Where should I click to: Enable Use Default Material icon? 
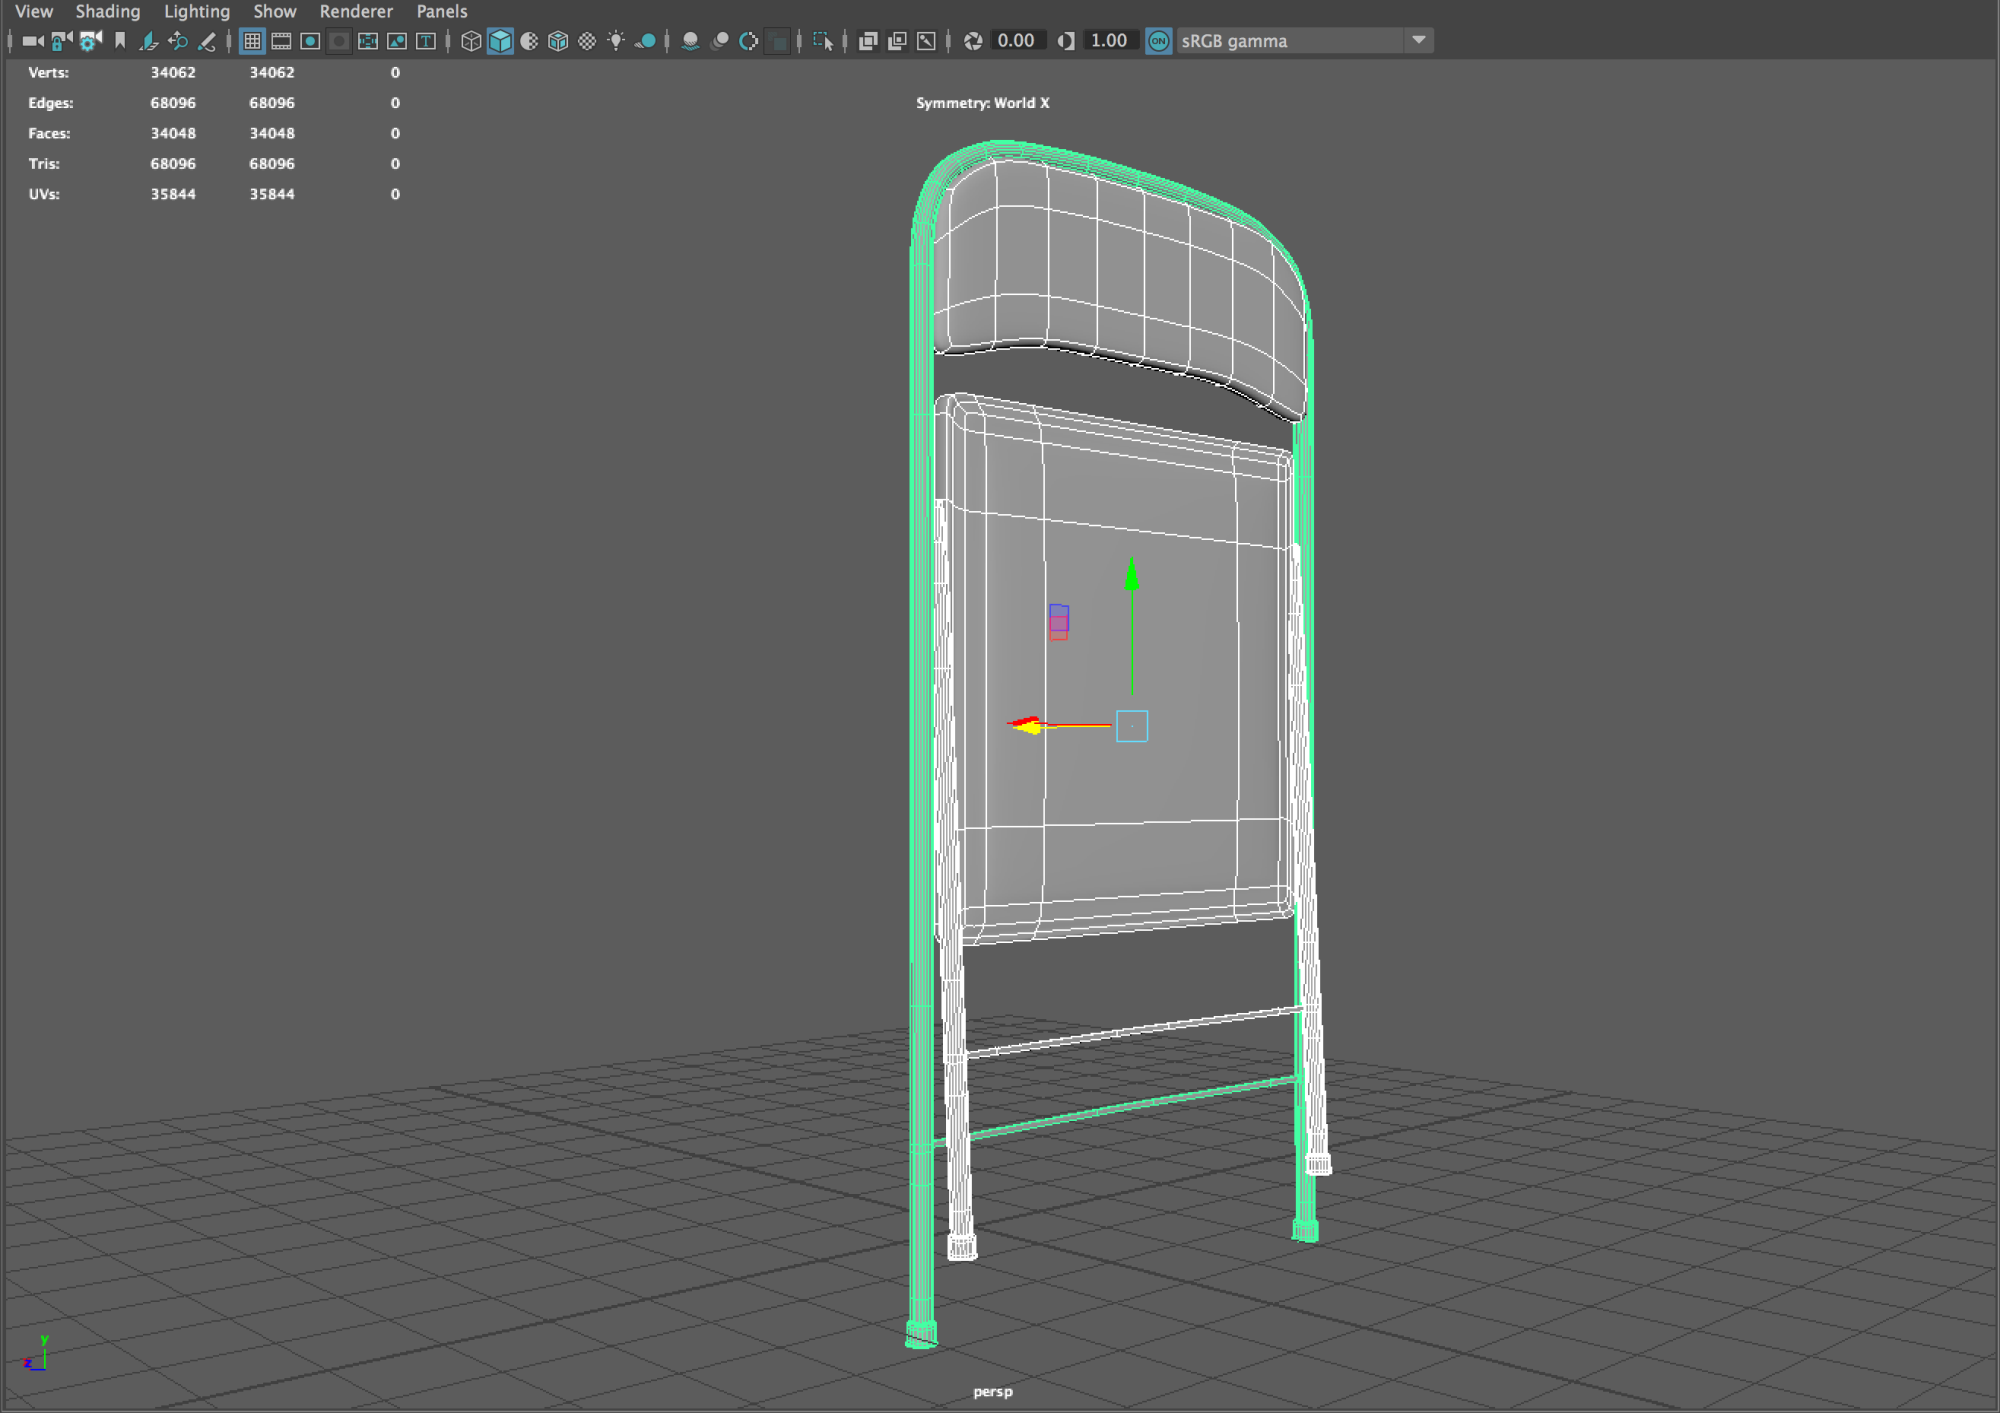tap(529, 41)
